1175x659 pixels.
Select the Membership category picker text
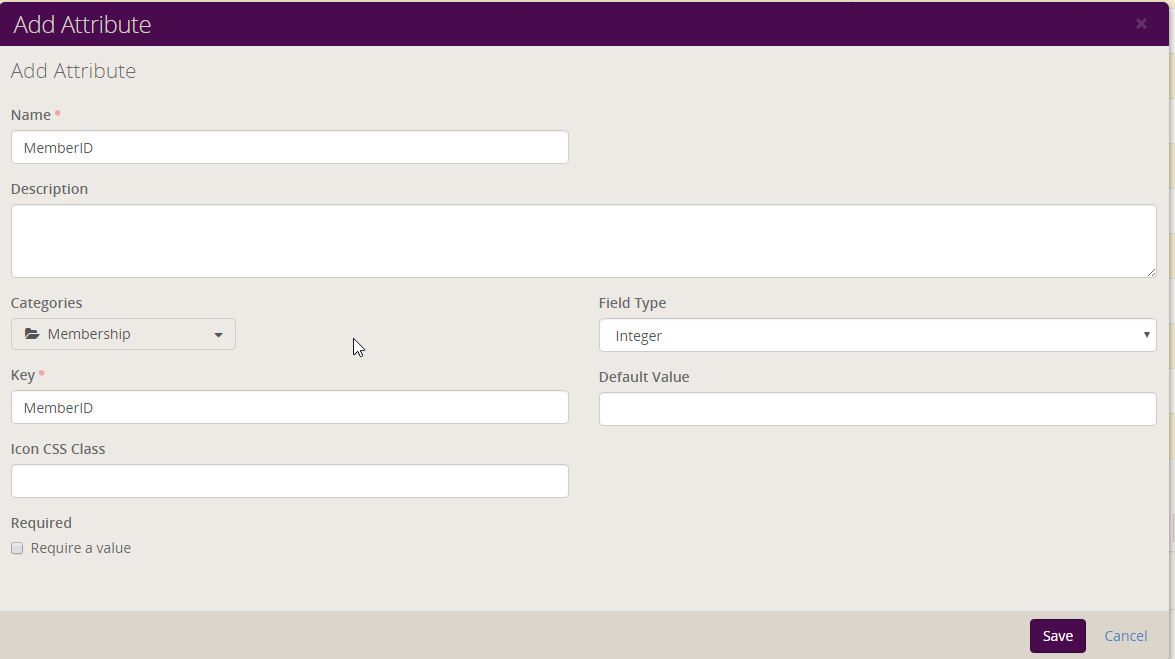pos(89,334)
